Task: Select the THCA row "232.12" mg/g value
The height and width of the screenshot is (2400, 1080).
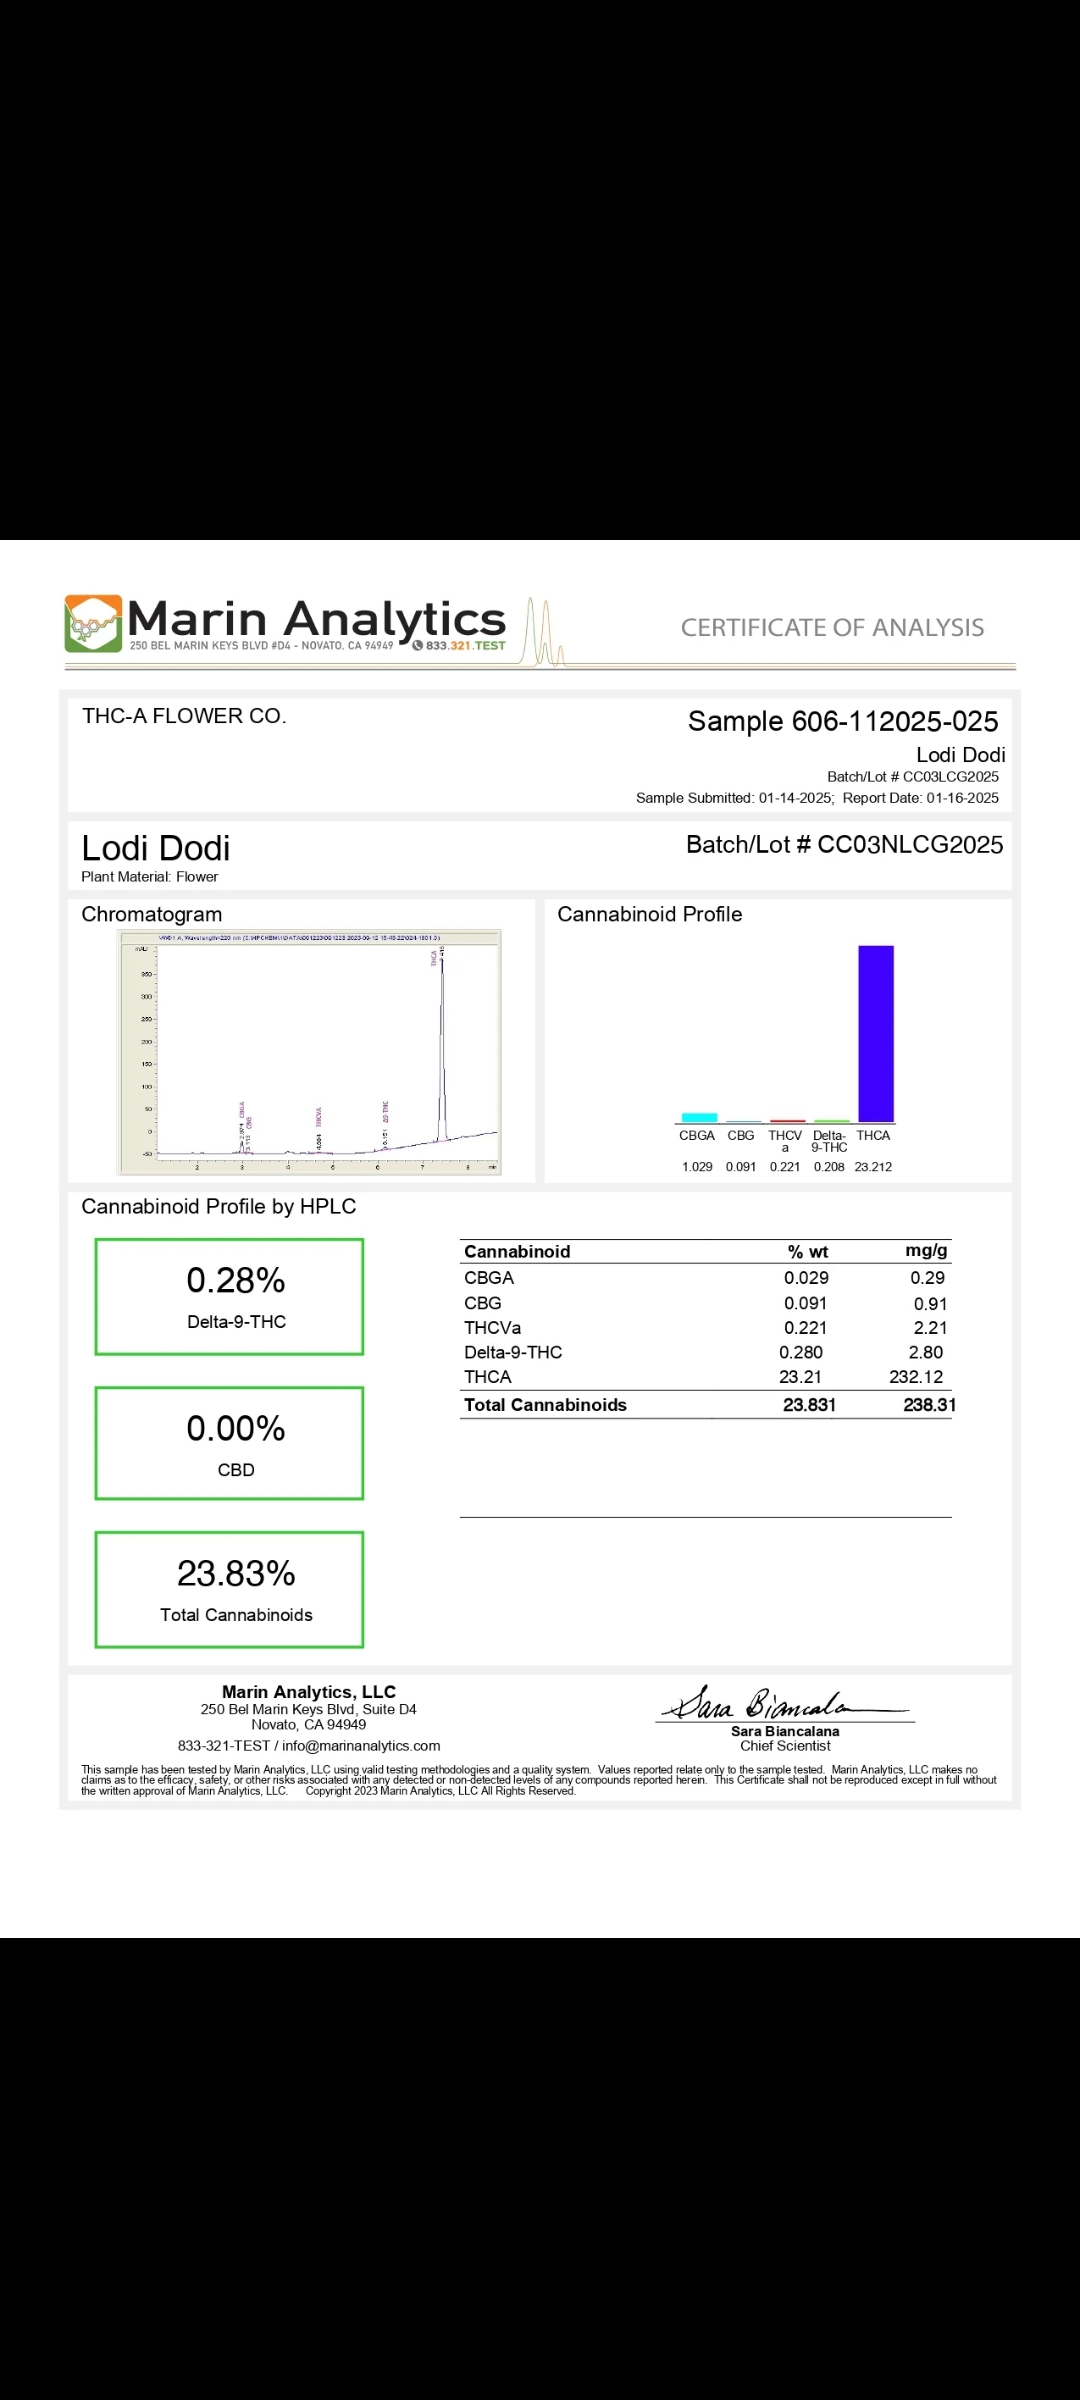Action: 916,1377
